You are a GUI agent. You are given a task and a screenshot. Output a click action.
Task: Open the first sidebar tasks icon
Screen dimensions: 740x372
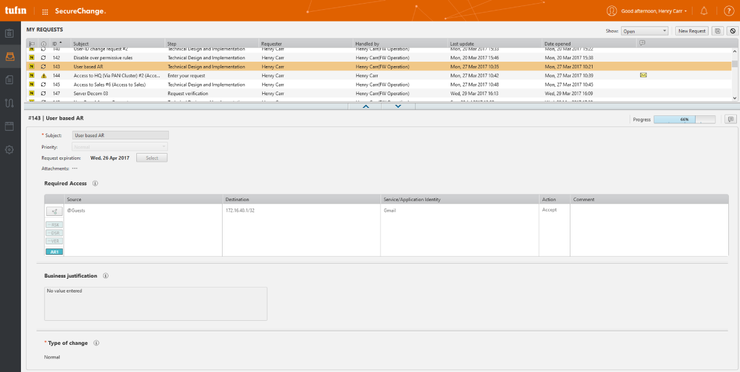pyautogui.click(x=9, y=34)
